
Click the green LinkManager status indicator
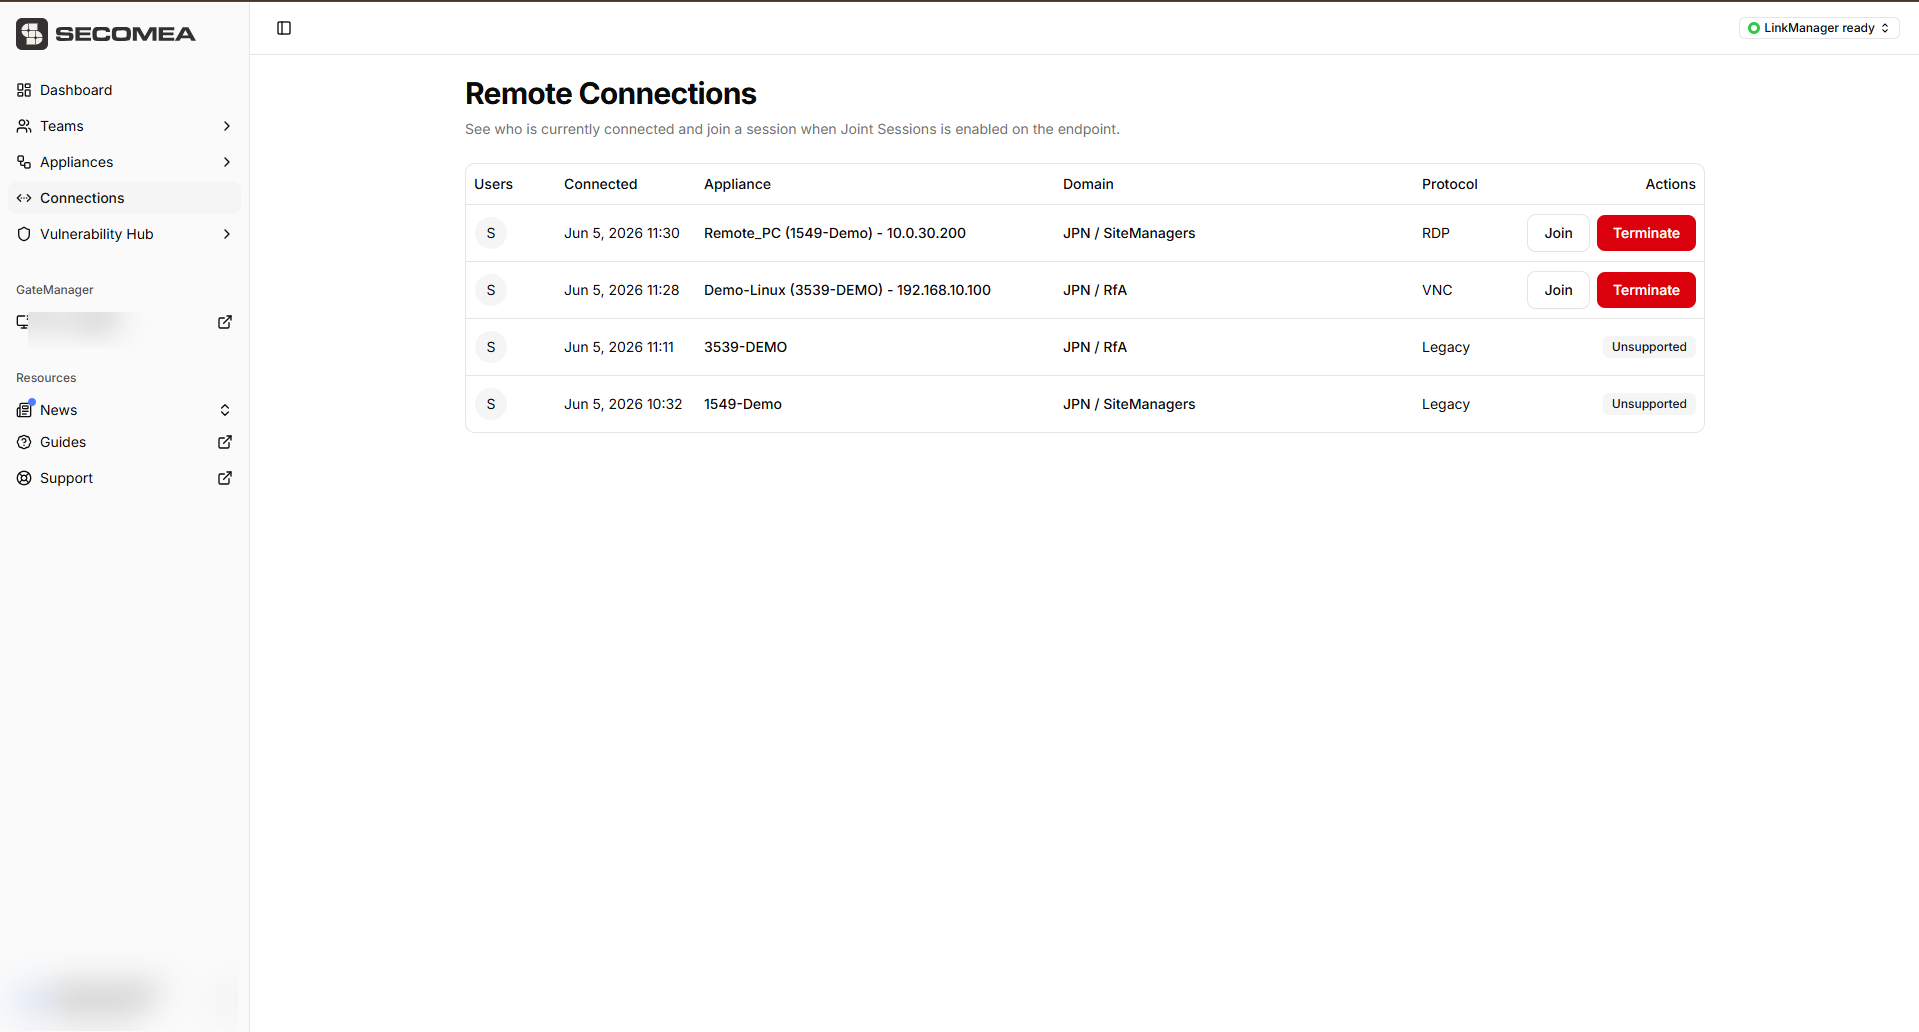tap(1753, 28)
